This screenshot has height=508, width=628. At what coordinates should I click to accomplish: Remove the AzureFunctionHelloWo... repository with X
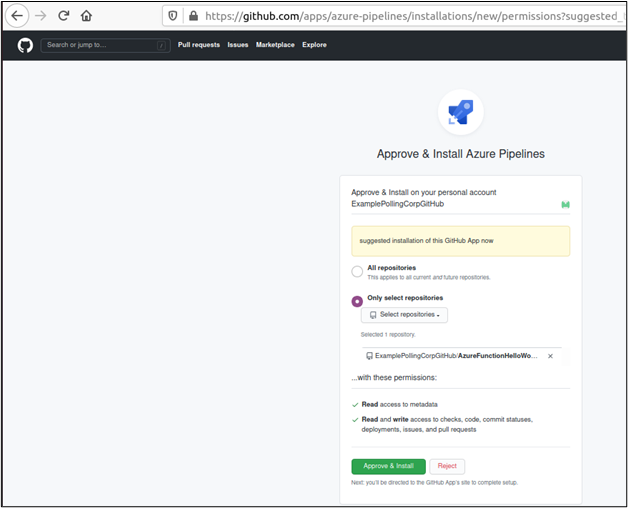coord(550,356)
